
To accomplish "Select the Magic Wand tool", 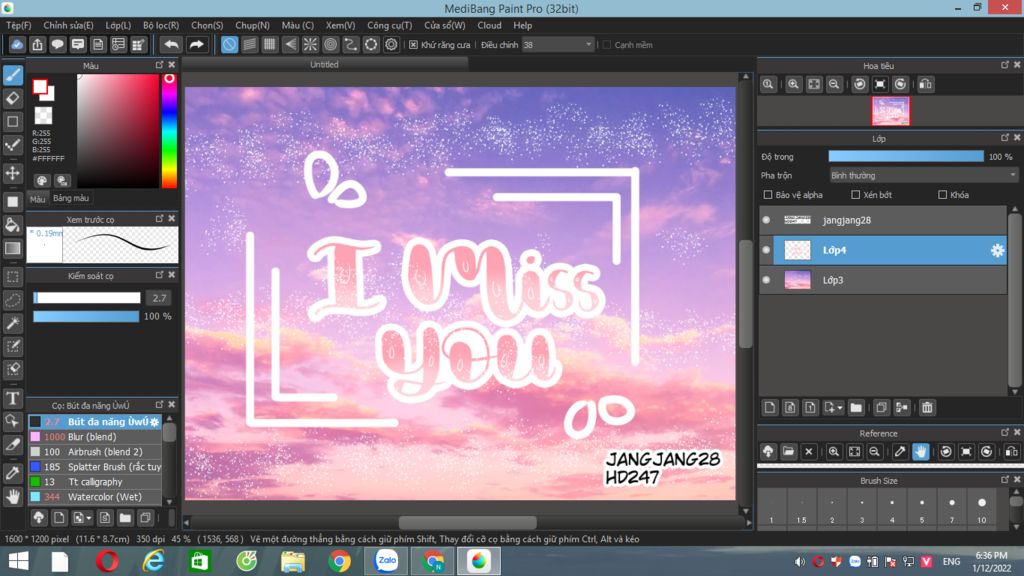I will tap(13, 323).
